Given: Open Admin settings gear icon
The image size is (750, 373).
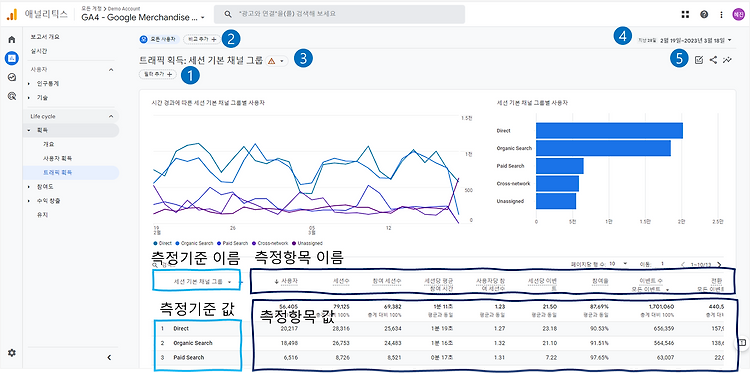Looking at the screenshot, I should point(11,352).
